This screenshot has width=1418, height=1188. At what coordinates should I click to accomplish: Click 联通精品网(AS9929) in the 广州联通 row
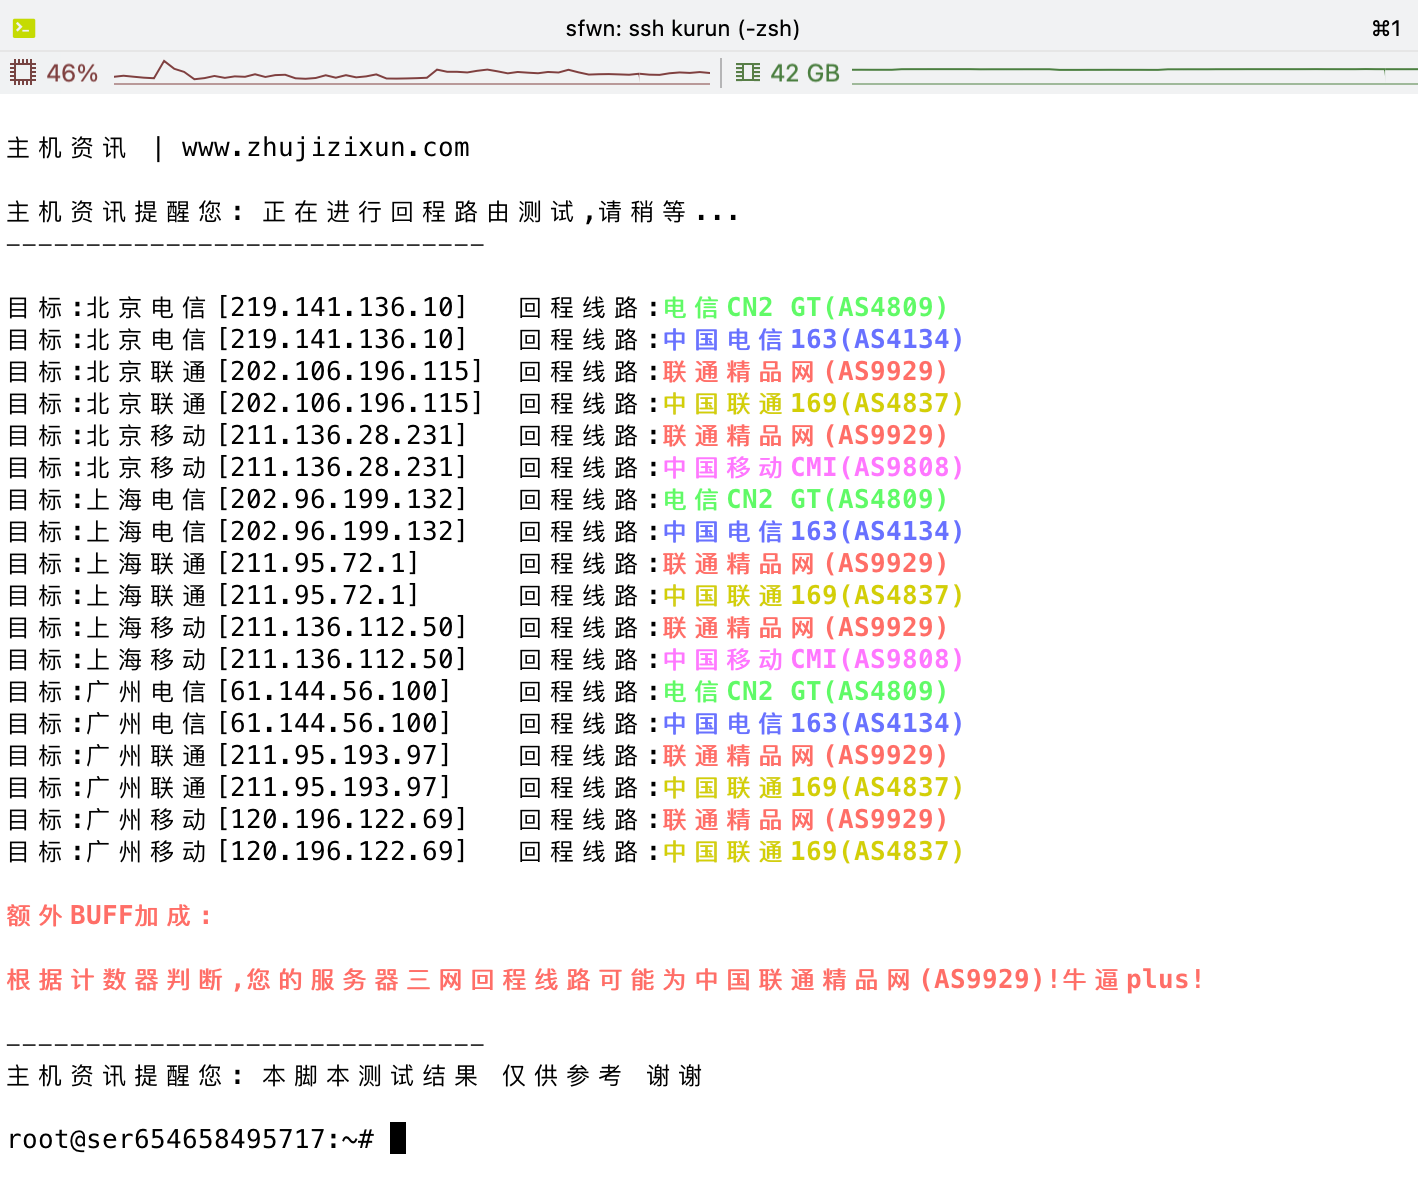(805, 755)
